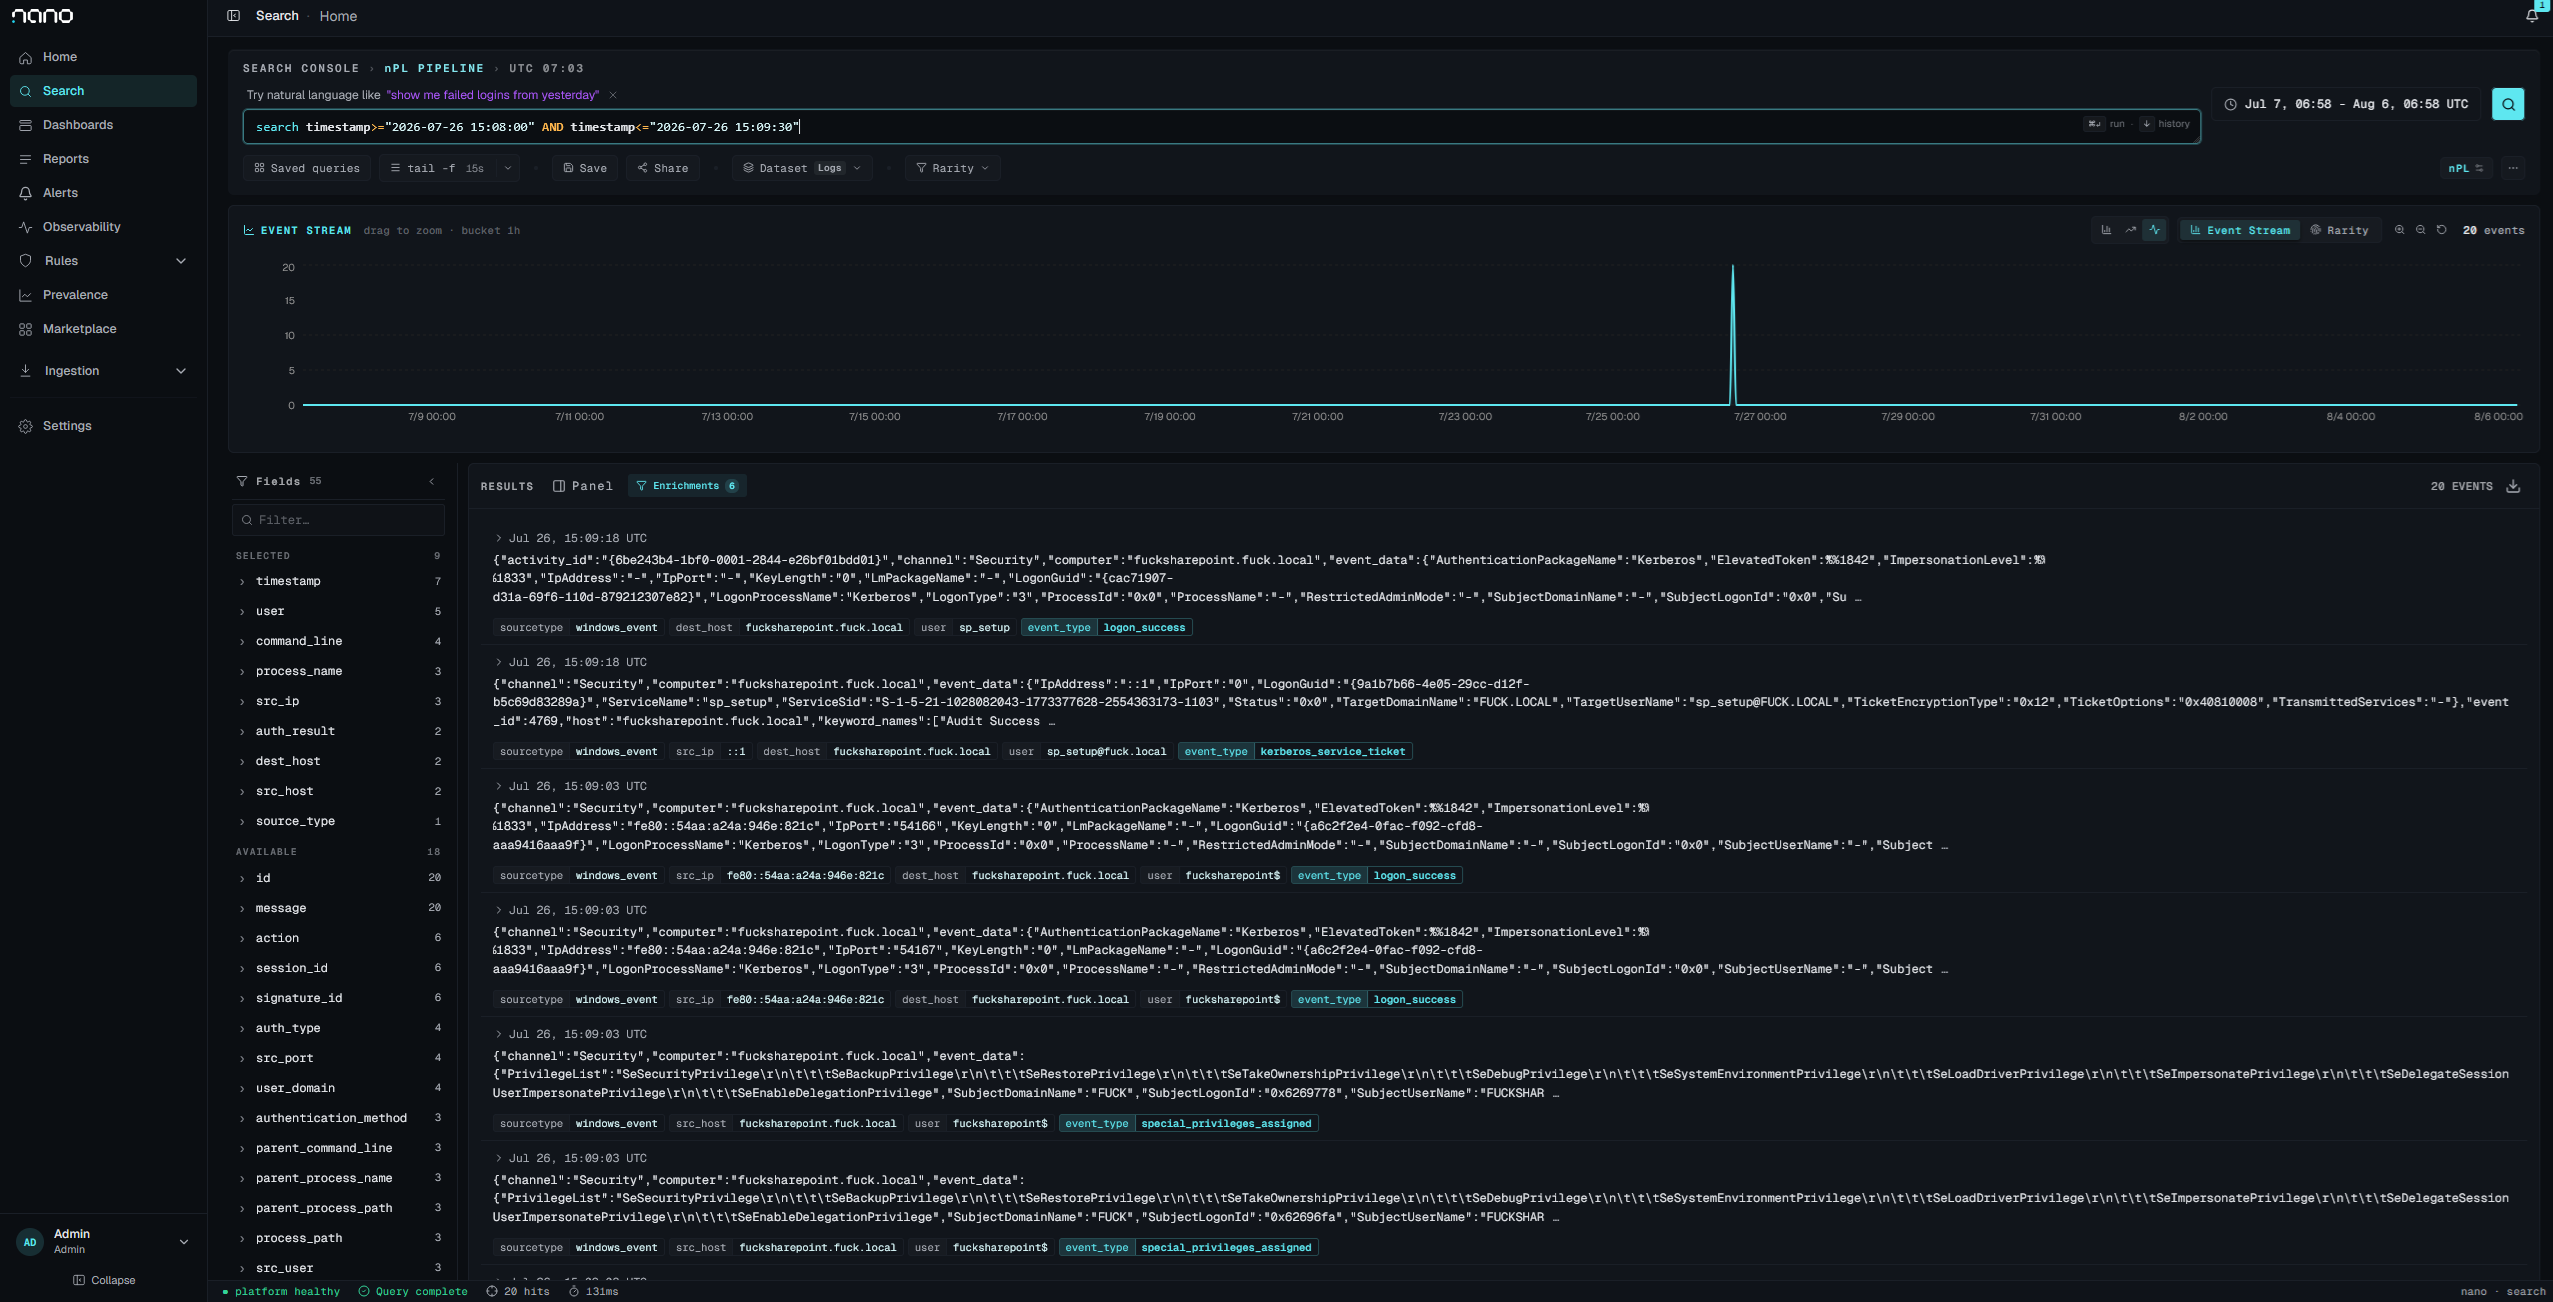Screen dimensions: 2553x1302
Task: Open query history
Action: pos(2166,124)
